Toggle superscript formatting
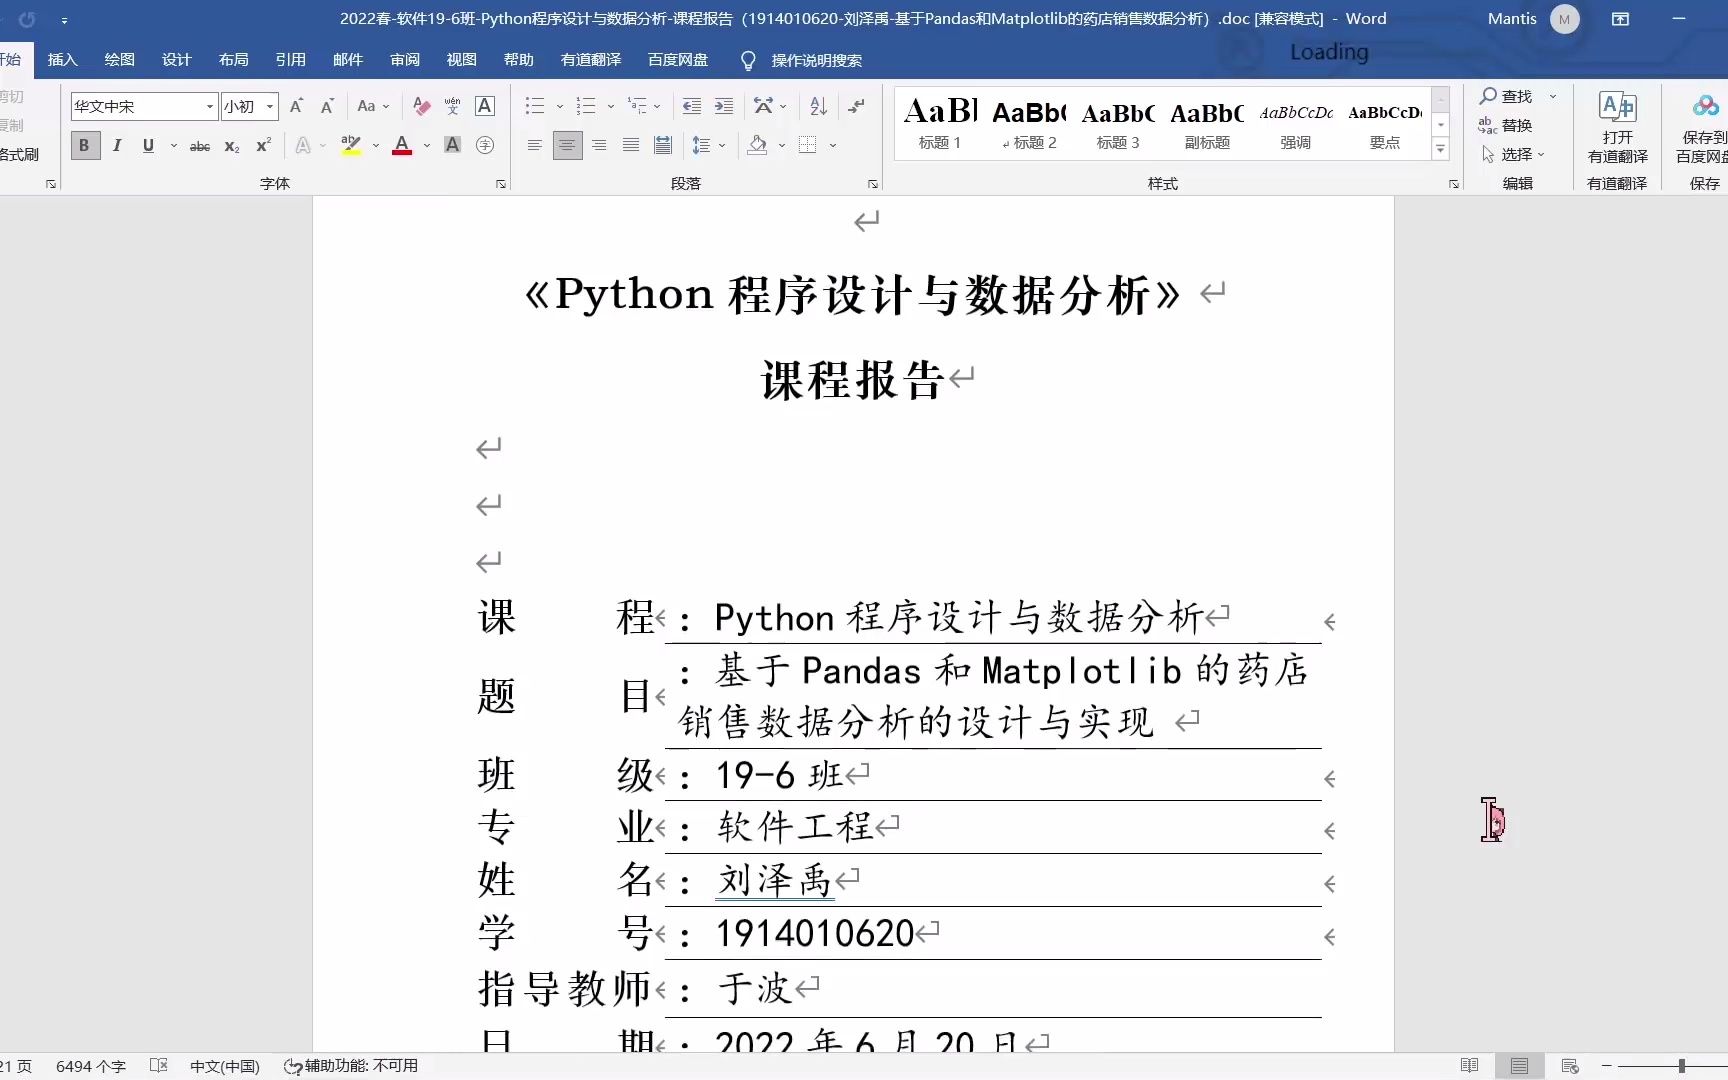The width and height of the screenshot is (1728, 1080). click(263, 146)
